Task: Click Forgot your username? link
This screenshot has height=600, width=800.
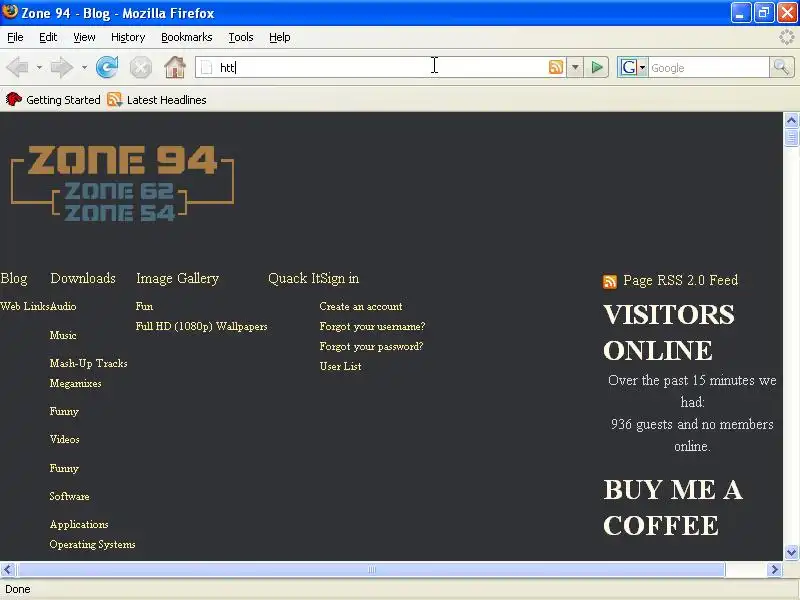Action: [372, 327]
